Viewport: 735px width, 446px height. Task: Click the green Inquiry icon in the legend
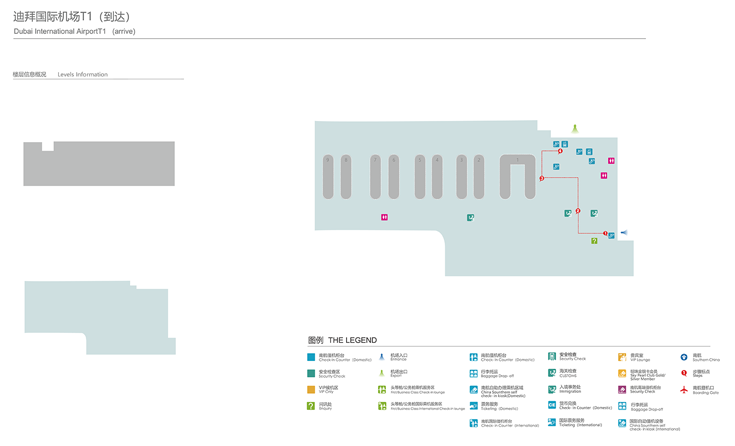coord(311,405)
